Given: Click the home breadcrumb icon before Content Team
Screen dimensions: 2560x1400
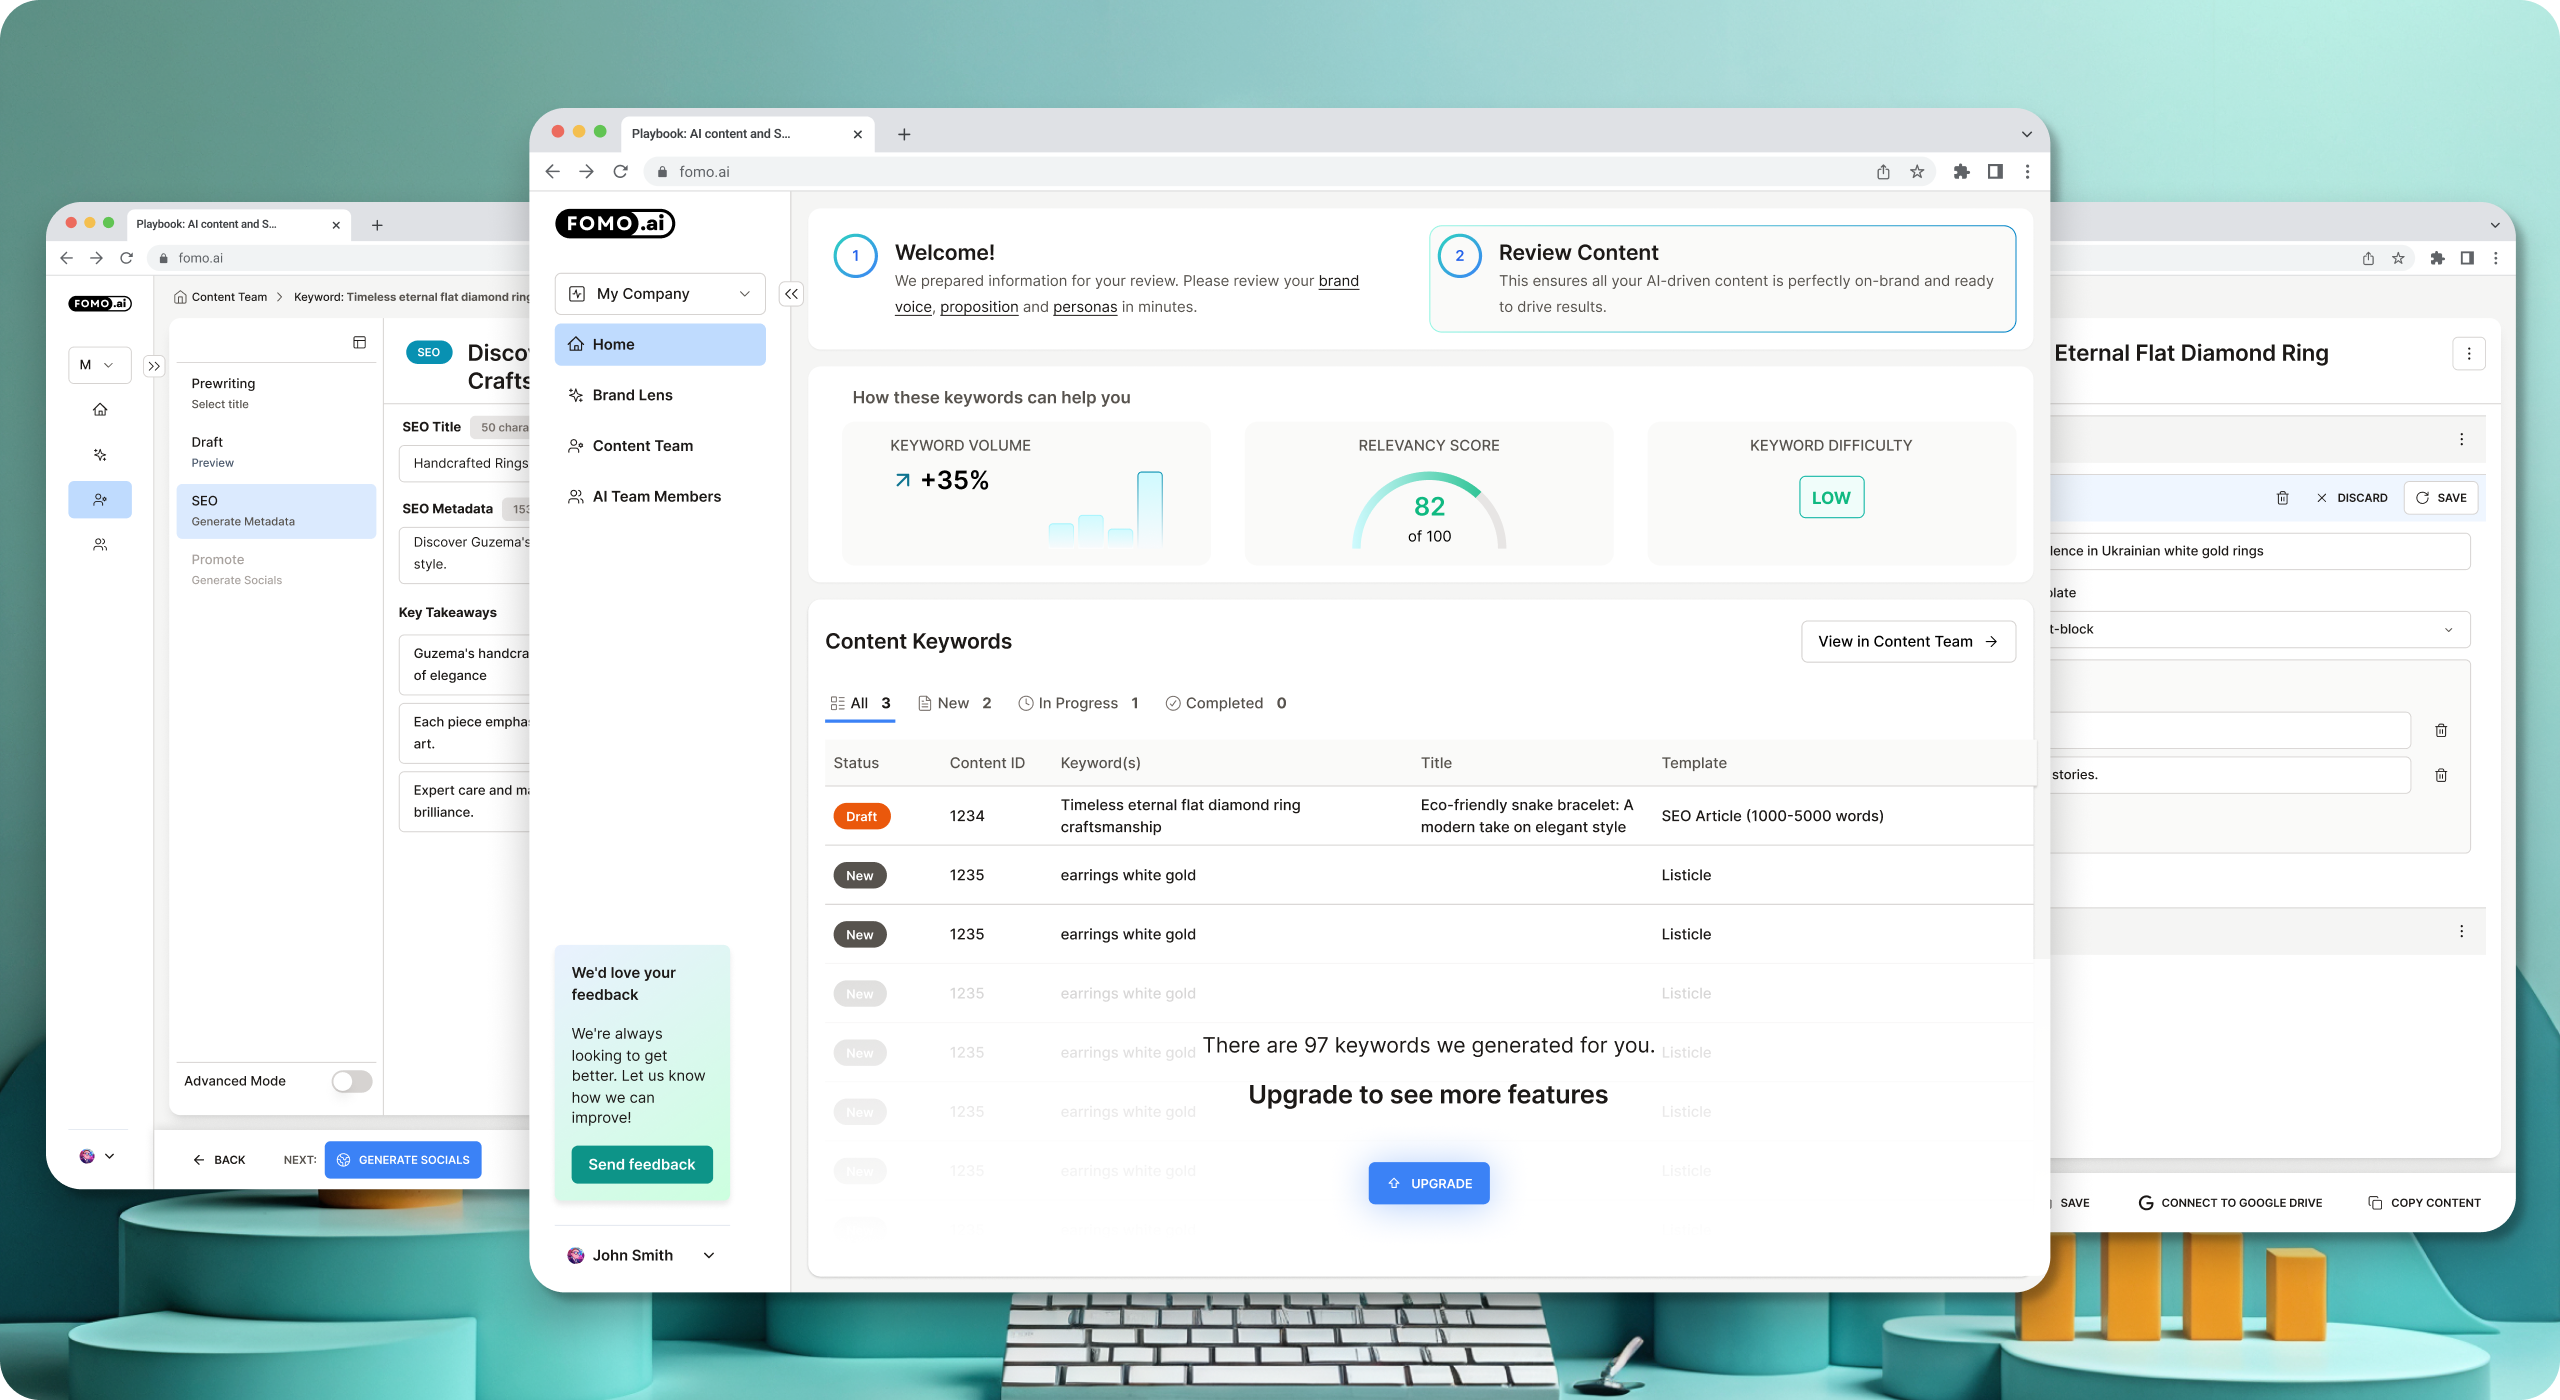Looking at the screenshot, I should pyautogui.click(x=181, y=296).
